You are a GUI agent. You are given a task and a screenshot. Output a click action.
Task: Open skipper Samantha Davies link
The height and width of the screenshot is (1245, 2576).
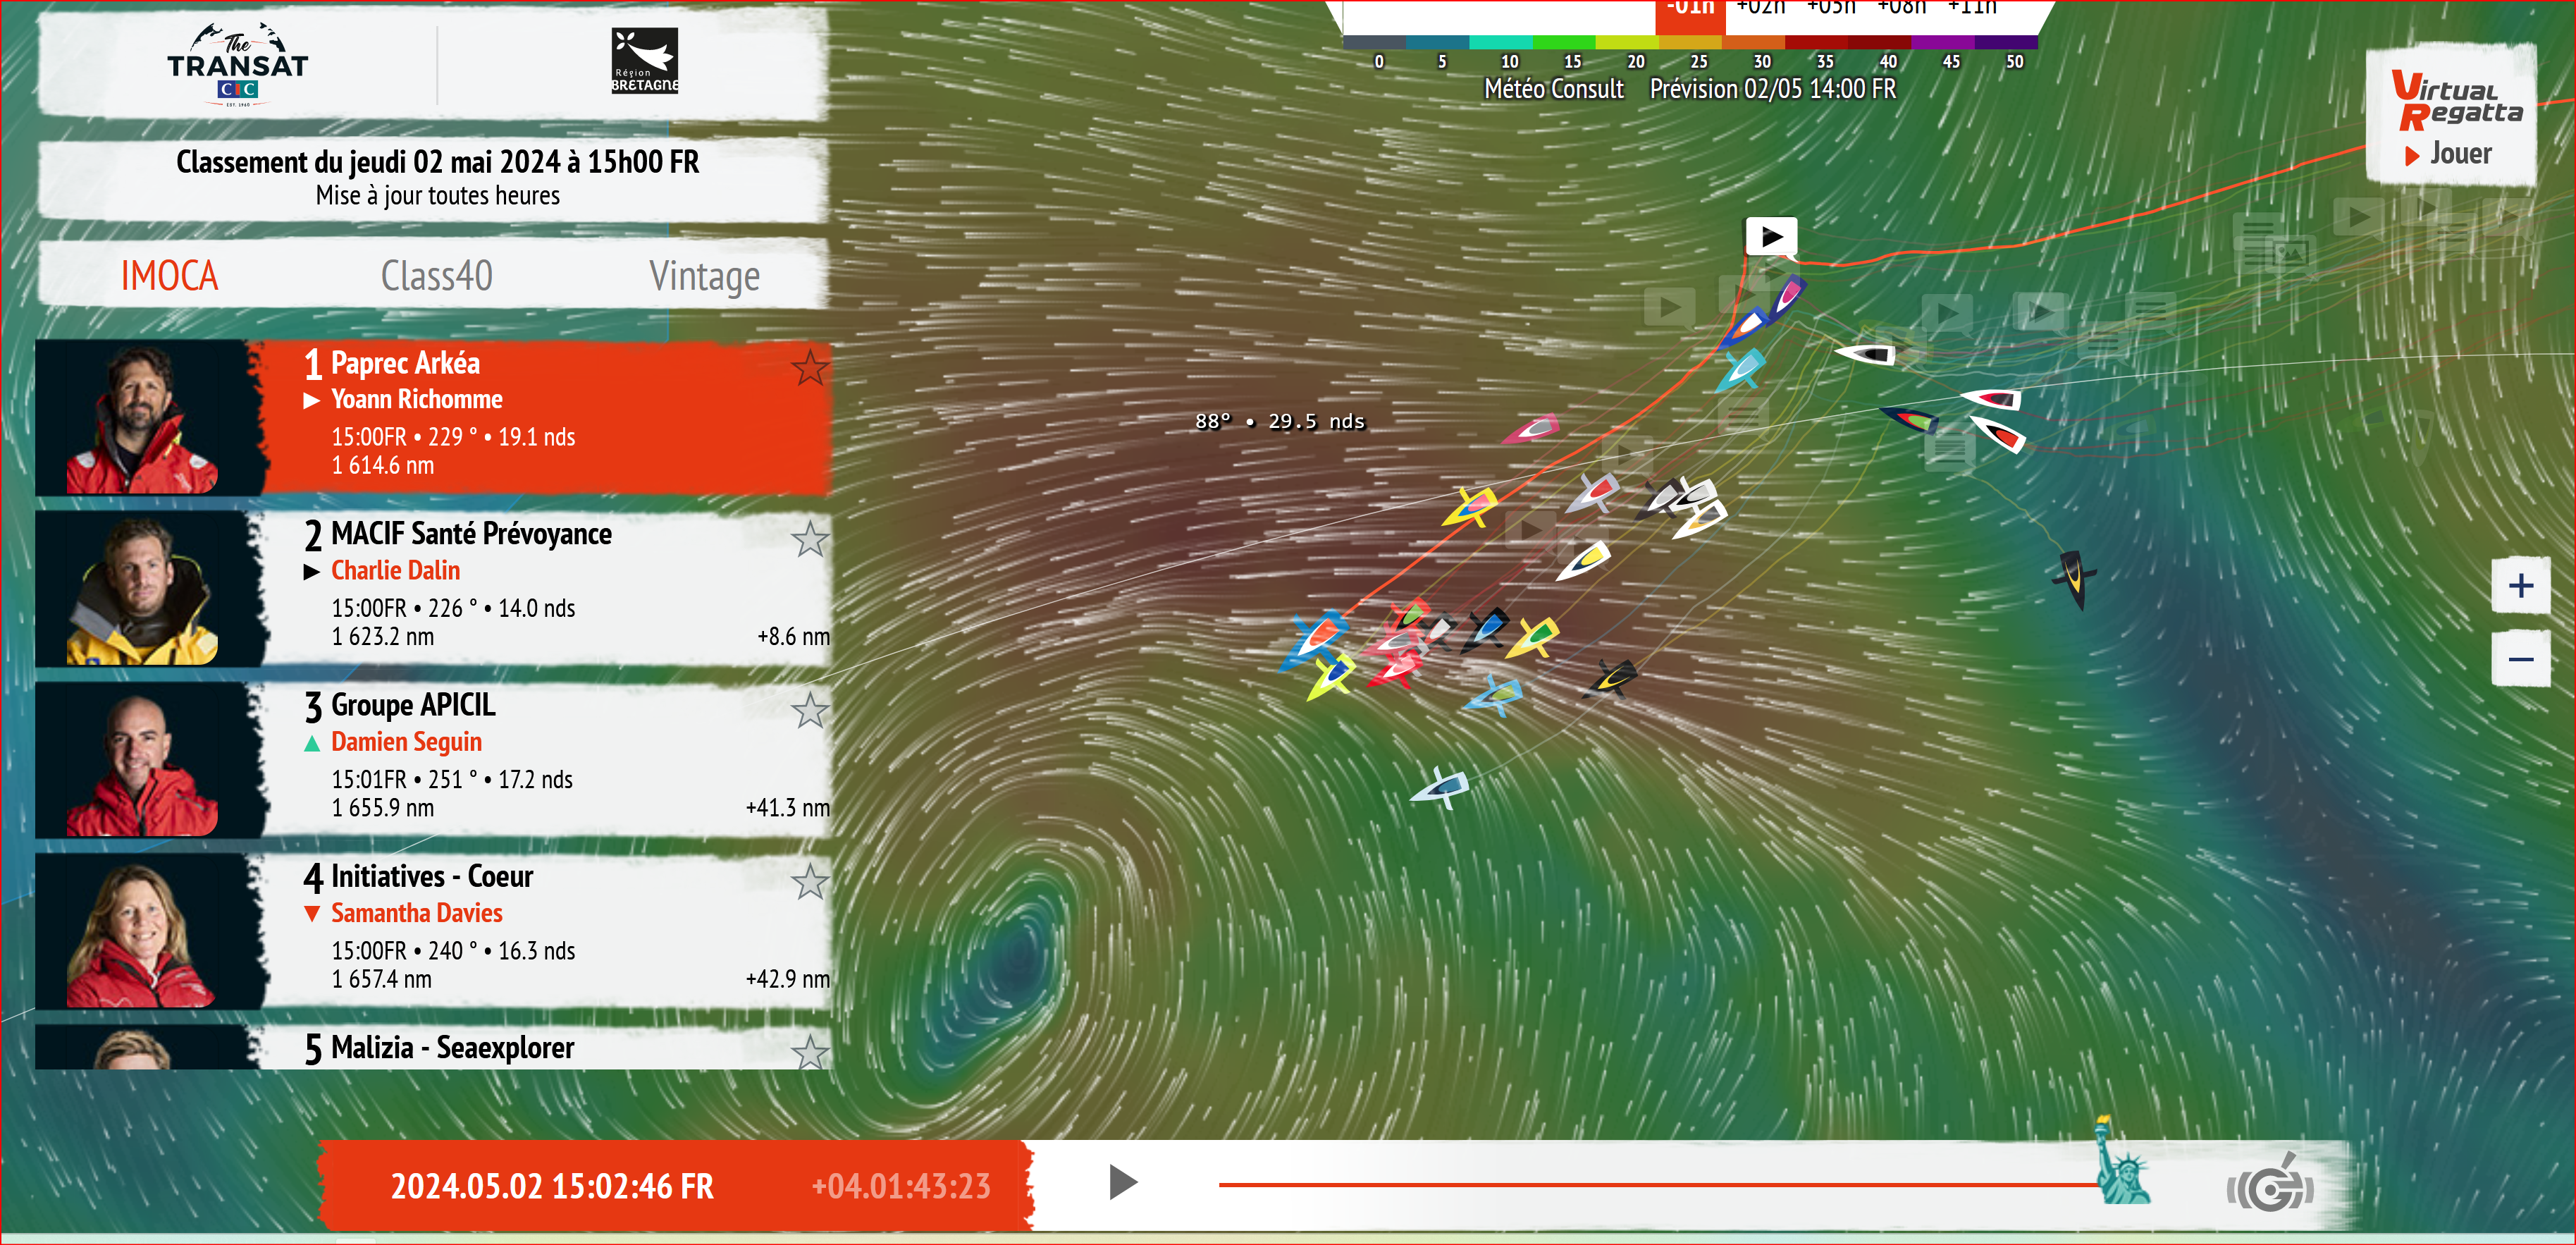417,913
